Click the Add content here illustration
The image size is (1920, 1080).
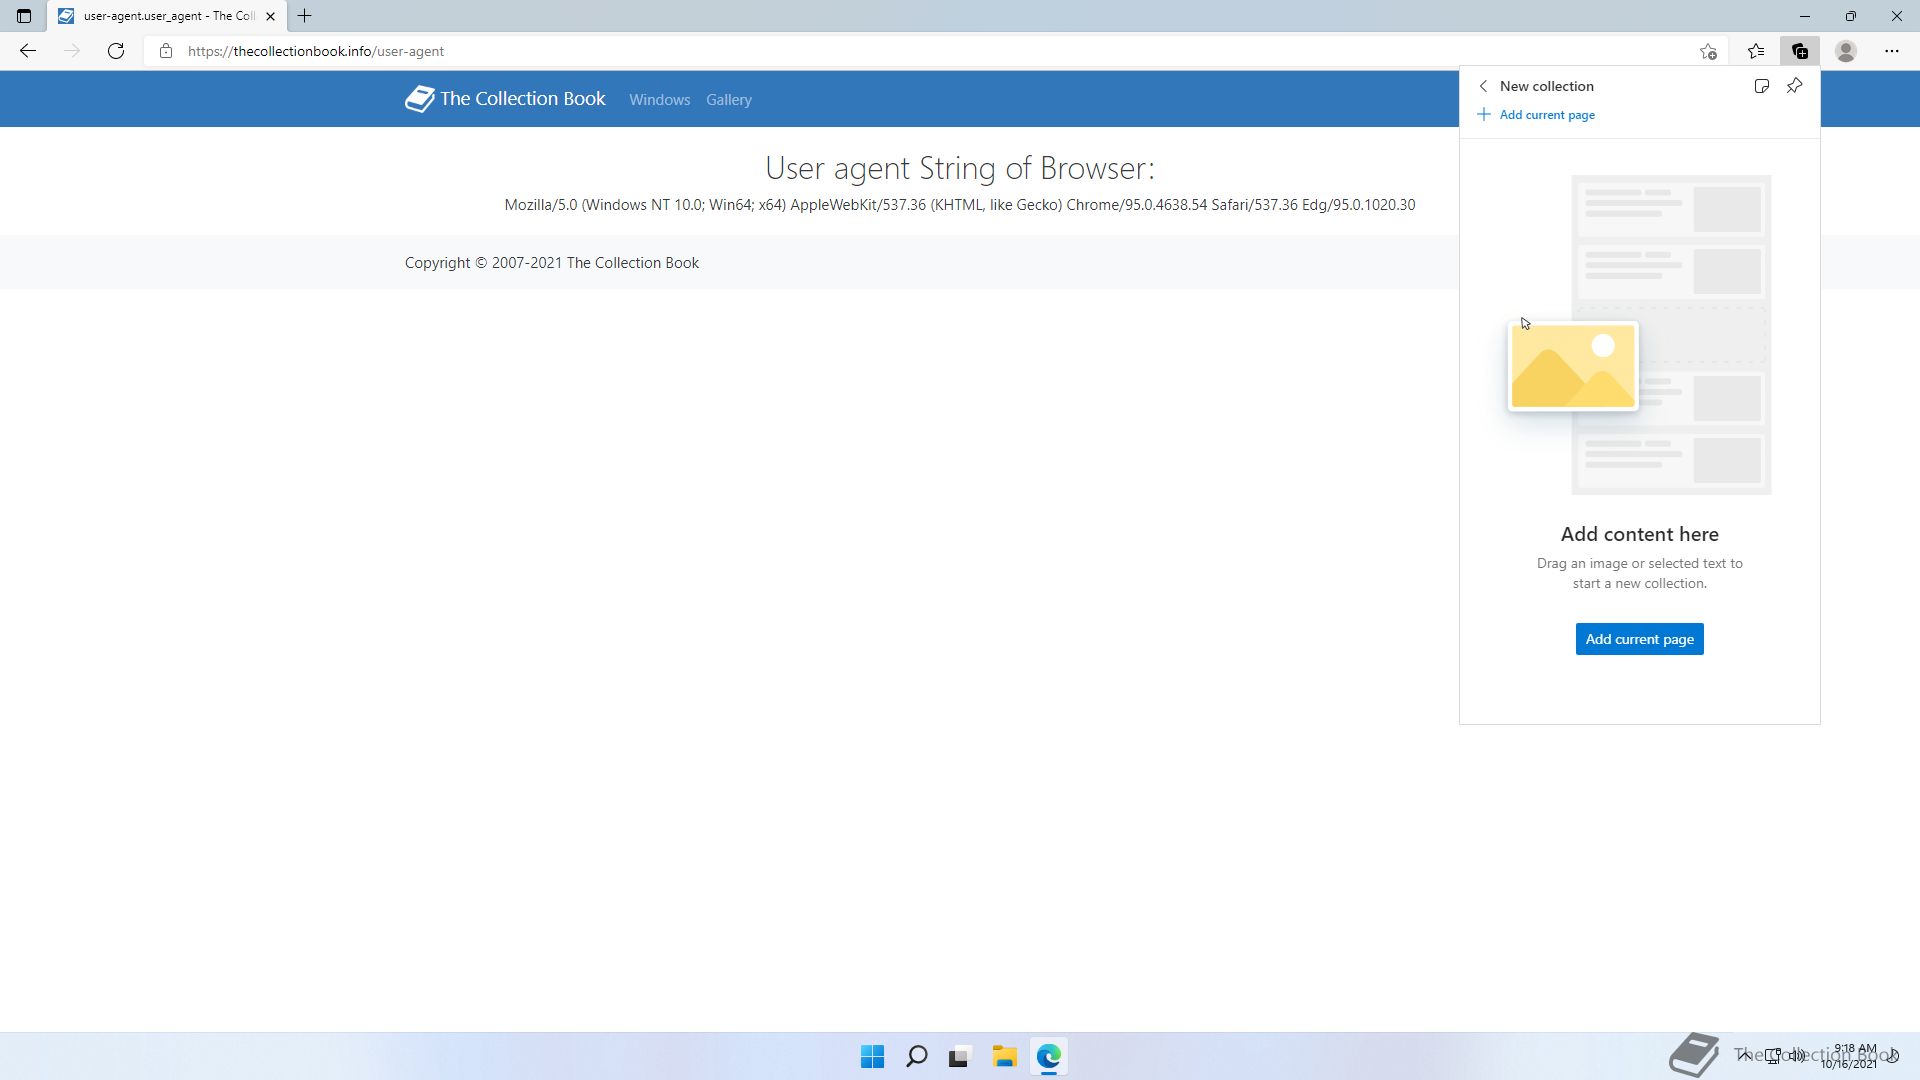click(x=1640, y=335)
